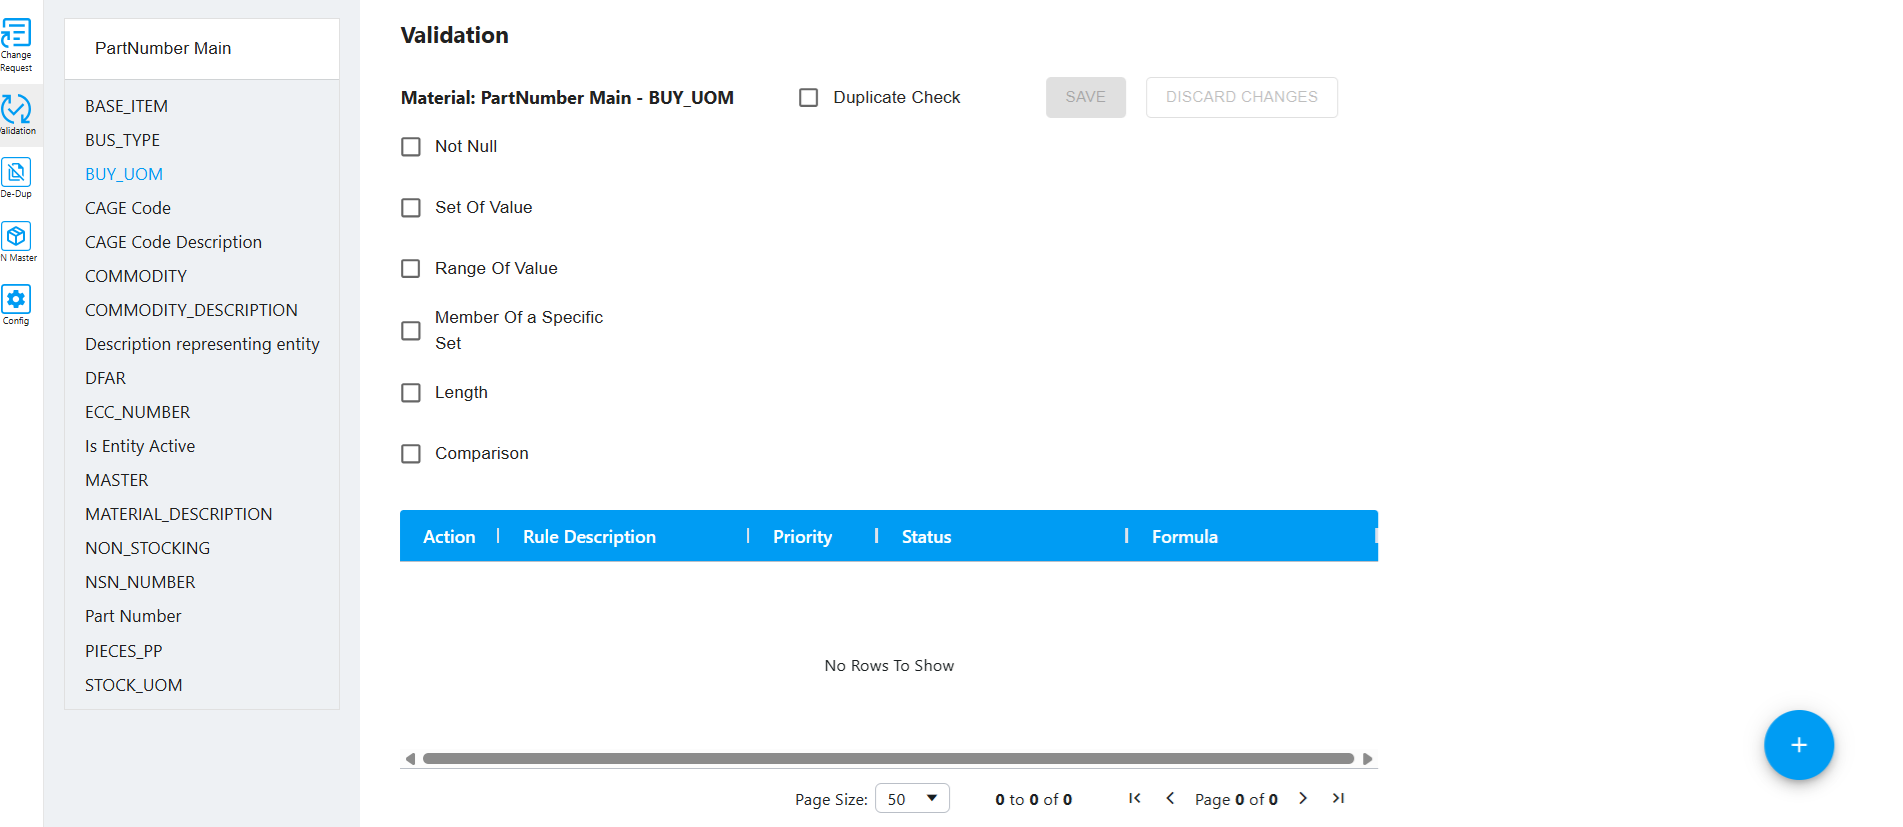1903x827 pixels.
Task: Select CAGE Code in the field list
Action: click(x=128, y=208)
